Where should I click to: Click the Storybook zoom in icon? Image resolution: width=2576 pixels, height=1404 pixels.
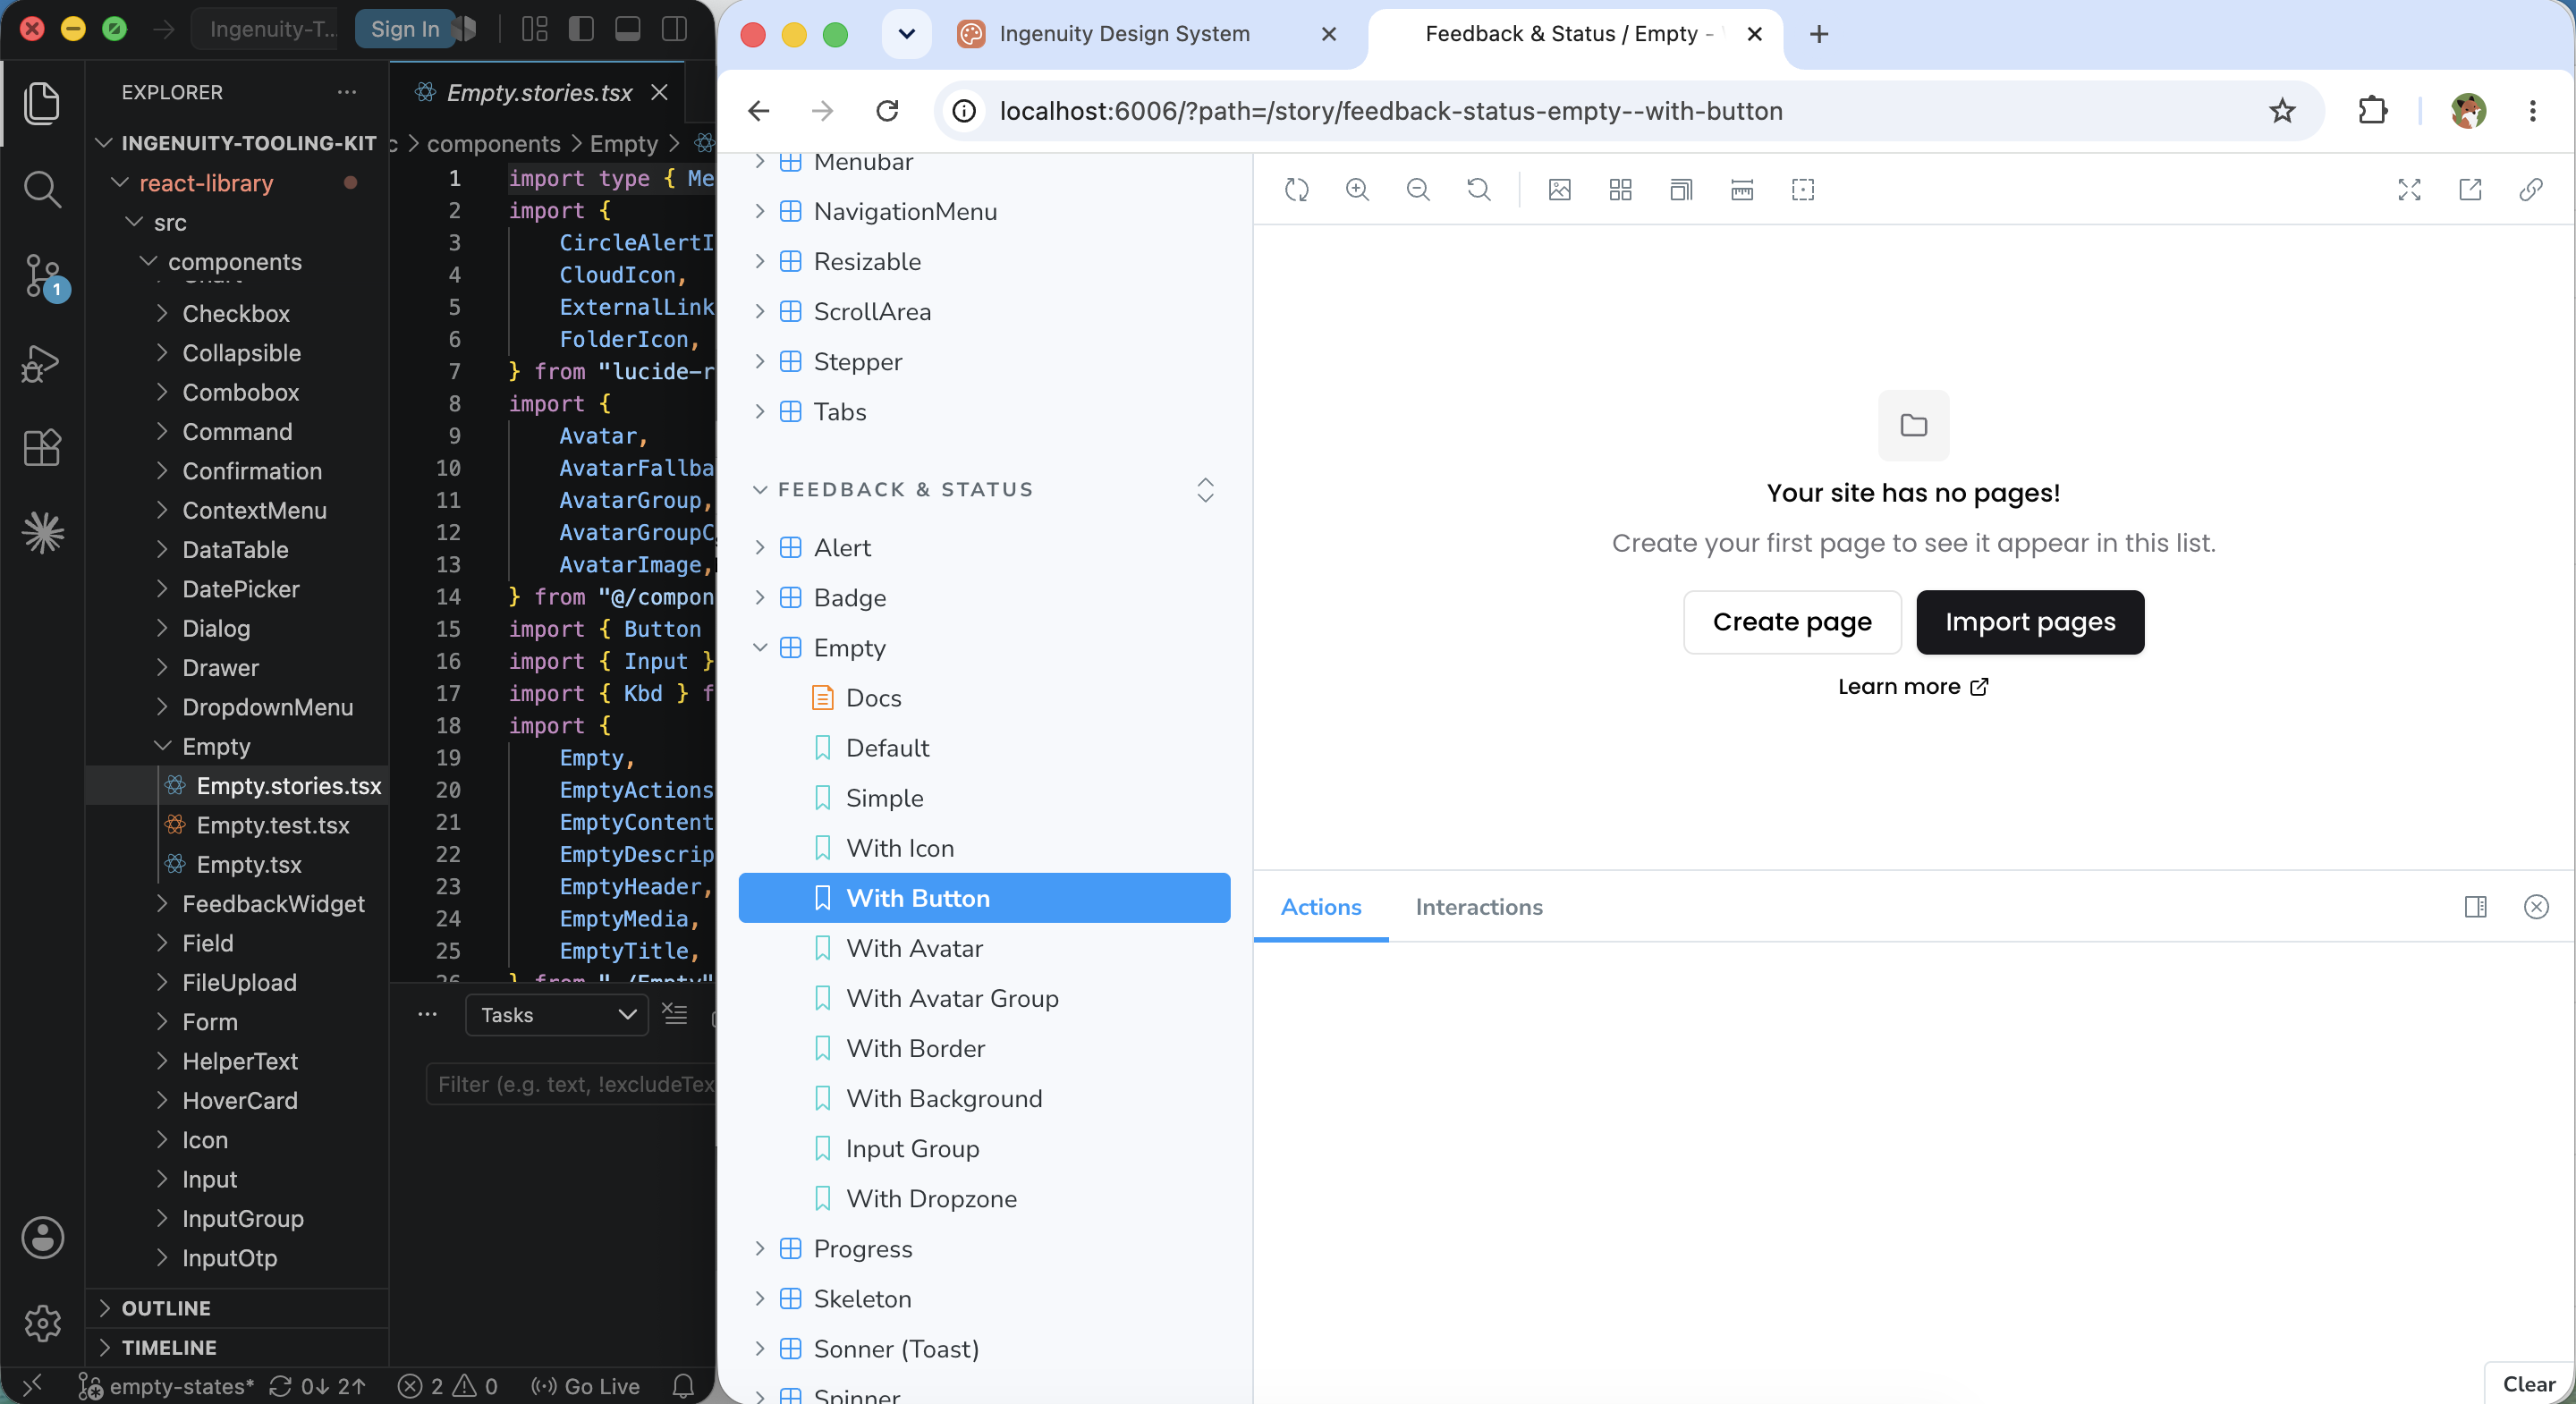point(1357,189)
